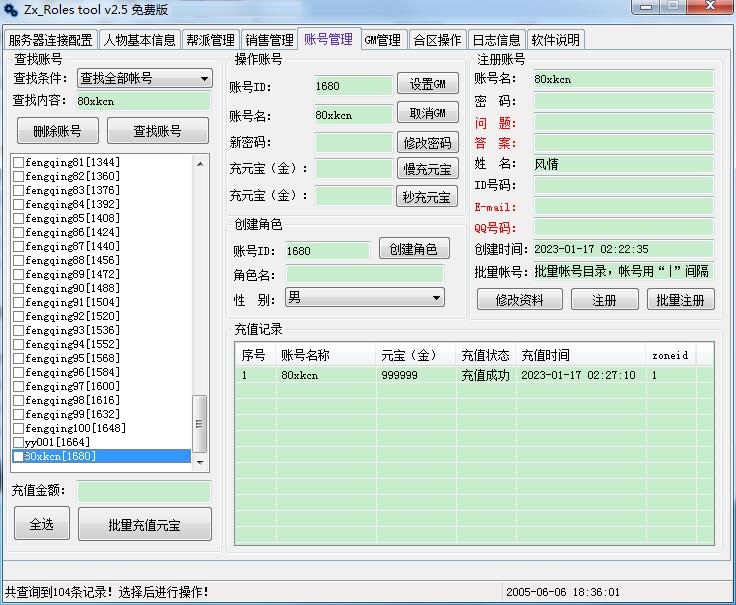Click the 修改资料 button

[520, 299]
